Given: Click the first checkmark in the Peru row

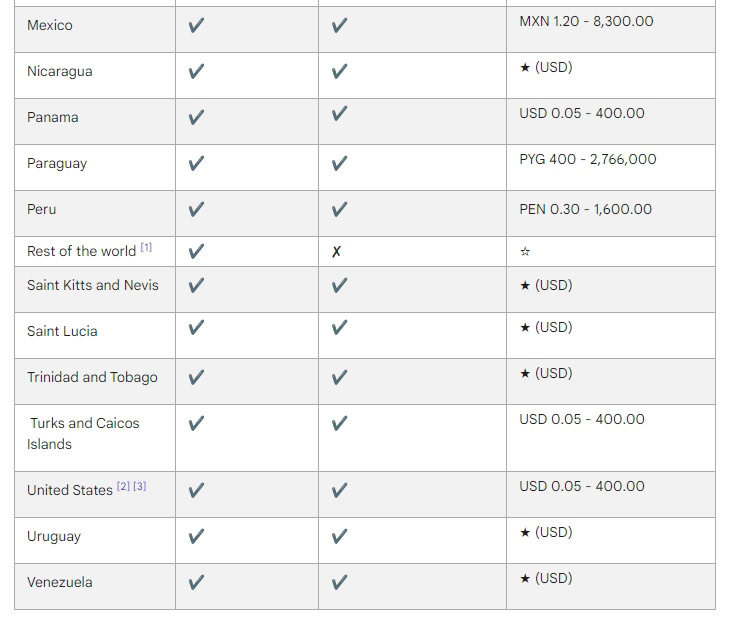Looking at the screenshot, I should [196, 210].
